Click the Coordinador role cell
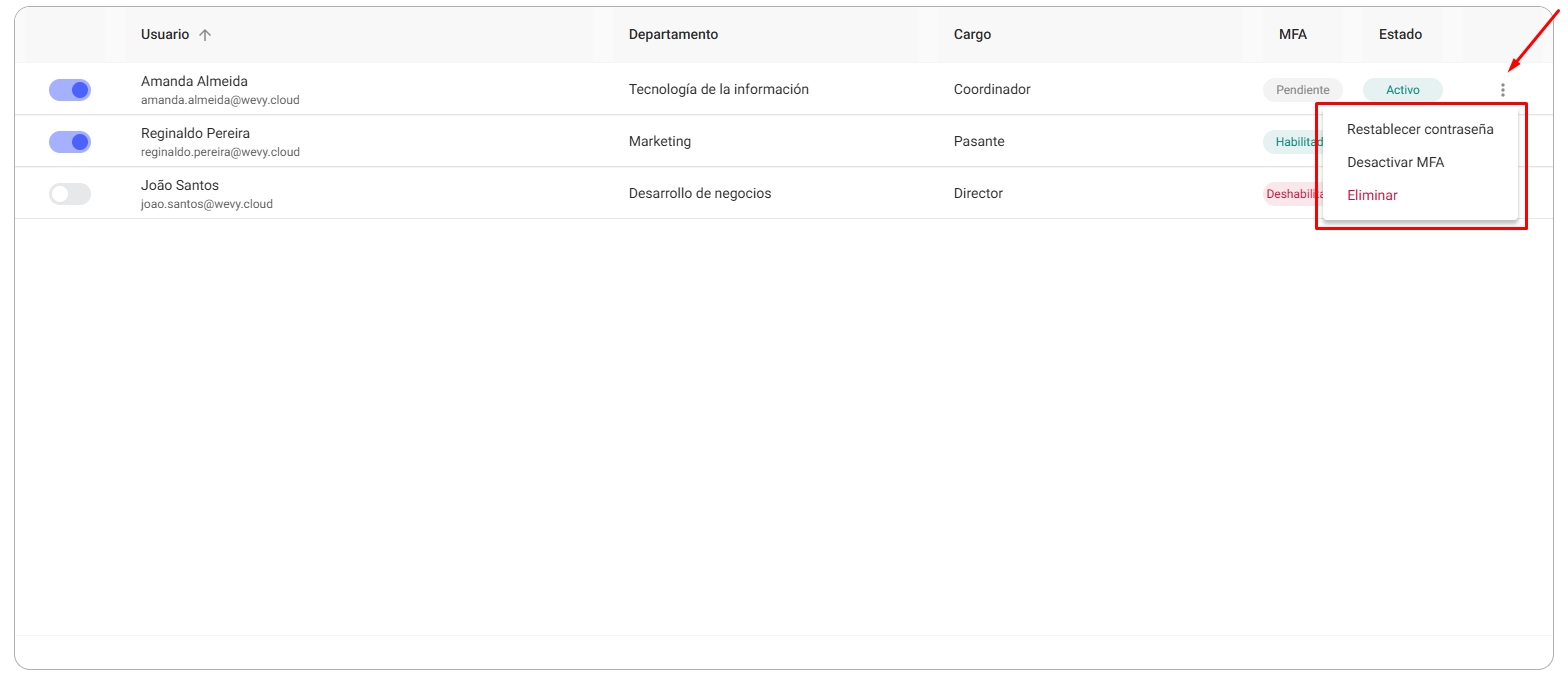The width and height of the screenshot is (1568, 677). (x=992, y=90)
